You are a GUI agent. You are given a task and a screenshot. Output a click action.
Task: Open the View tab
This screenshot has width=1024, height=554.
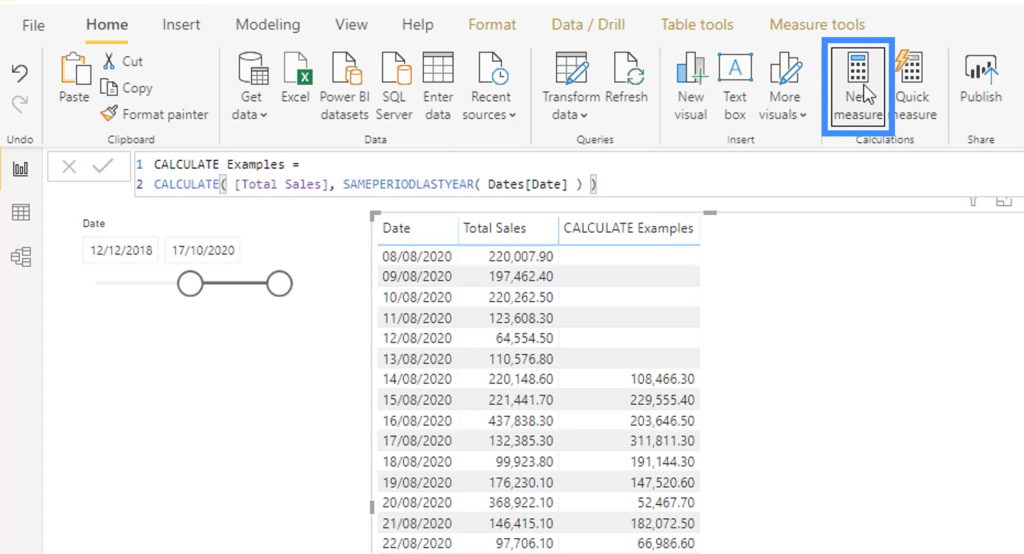coord(351,25)
